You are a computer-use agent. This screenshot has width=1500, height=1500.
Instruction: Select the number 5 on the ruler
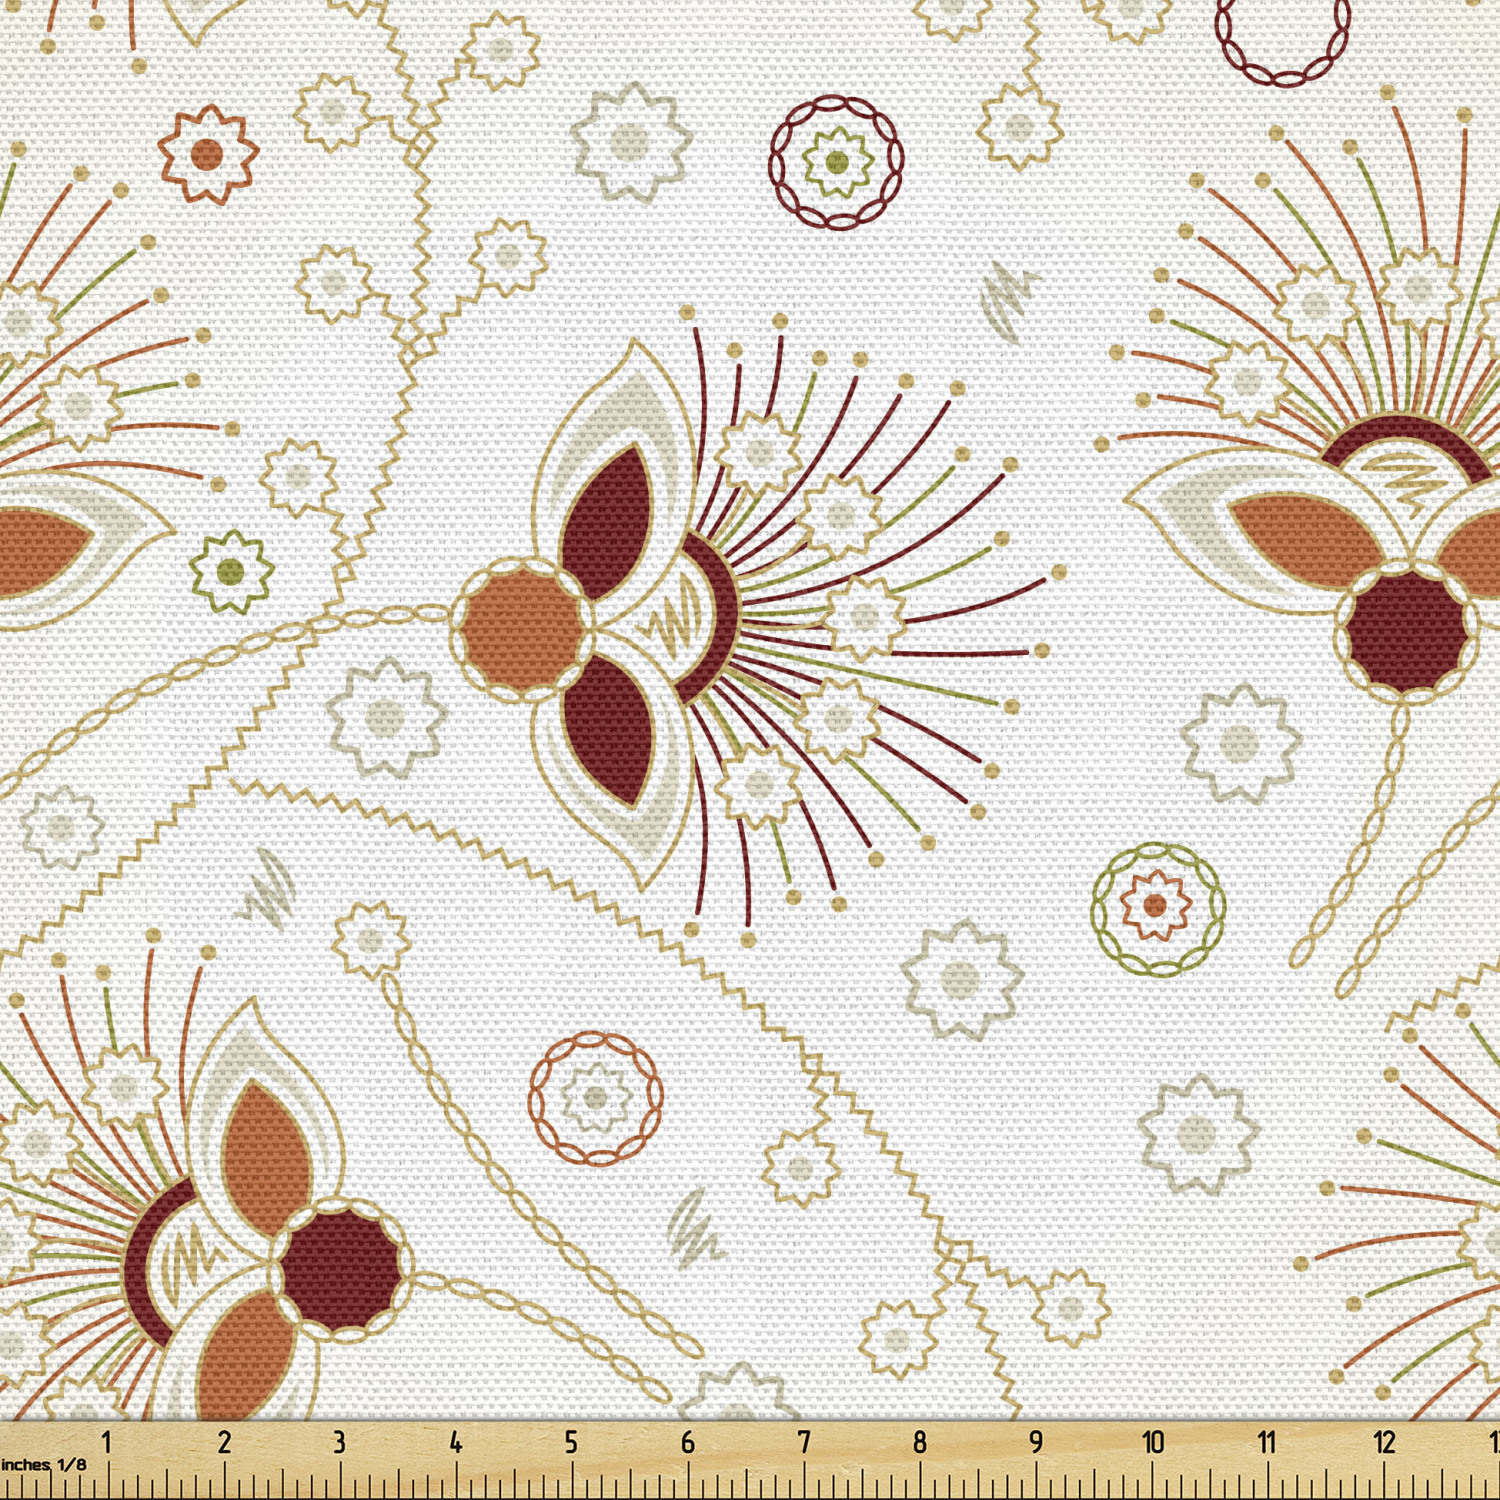pyautogui.click(x=571, y=1442)
